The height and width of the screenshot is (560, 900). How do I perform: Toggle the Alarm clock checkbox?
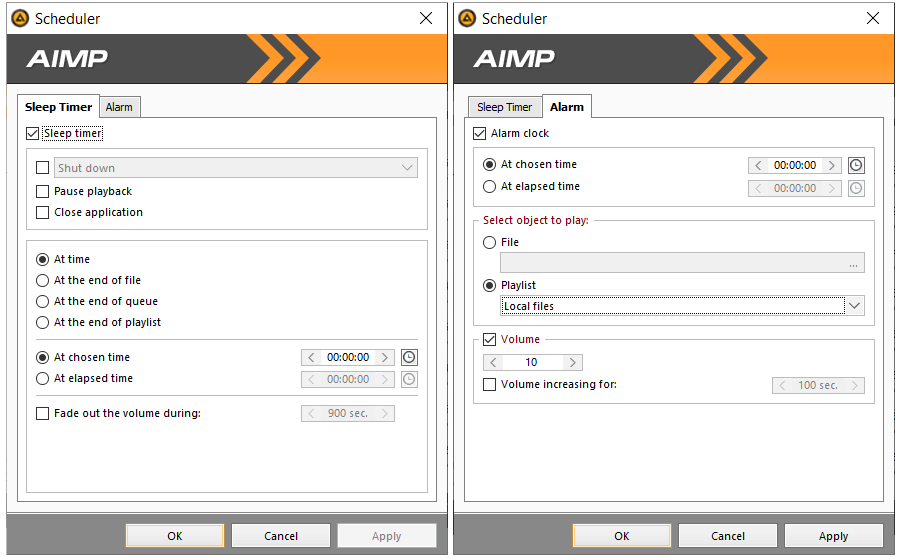pos(479,134)
